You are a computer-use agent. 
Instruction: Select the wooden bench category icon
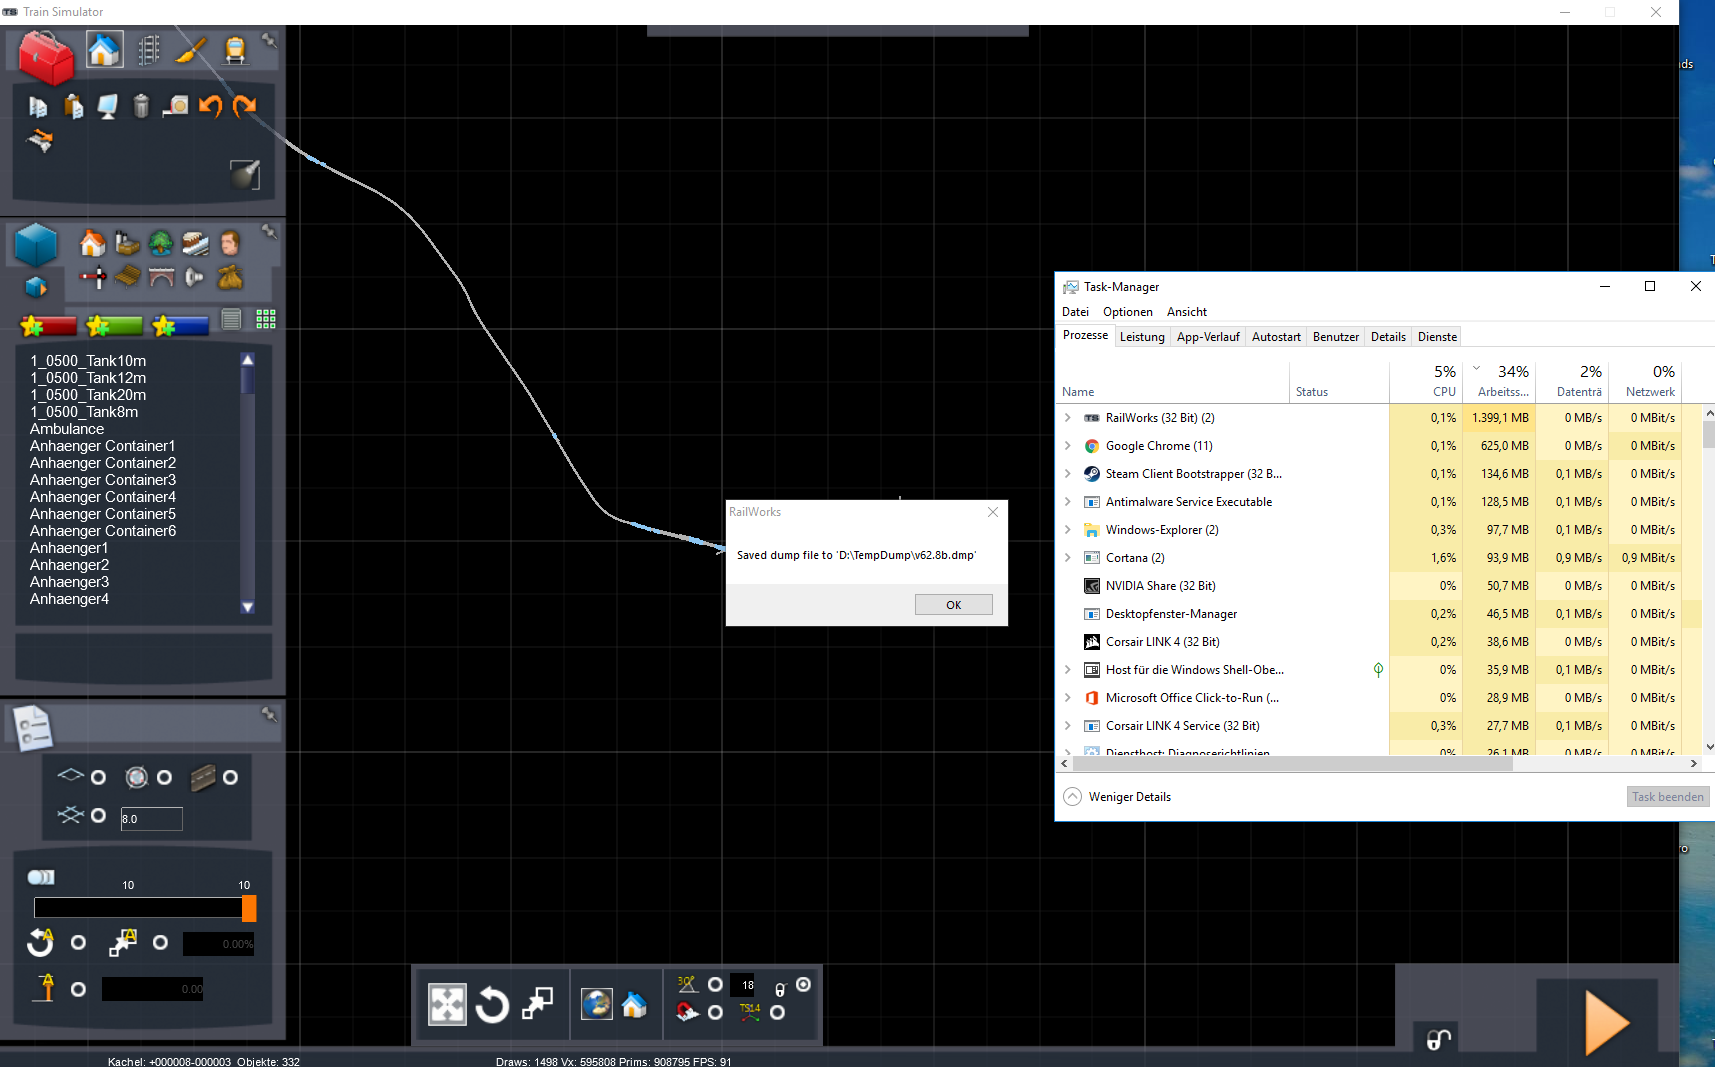(127, 276)
